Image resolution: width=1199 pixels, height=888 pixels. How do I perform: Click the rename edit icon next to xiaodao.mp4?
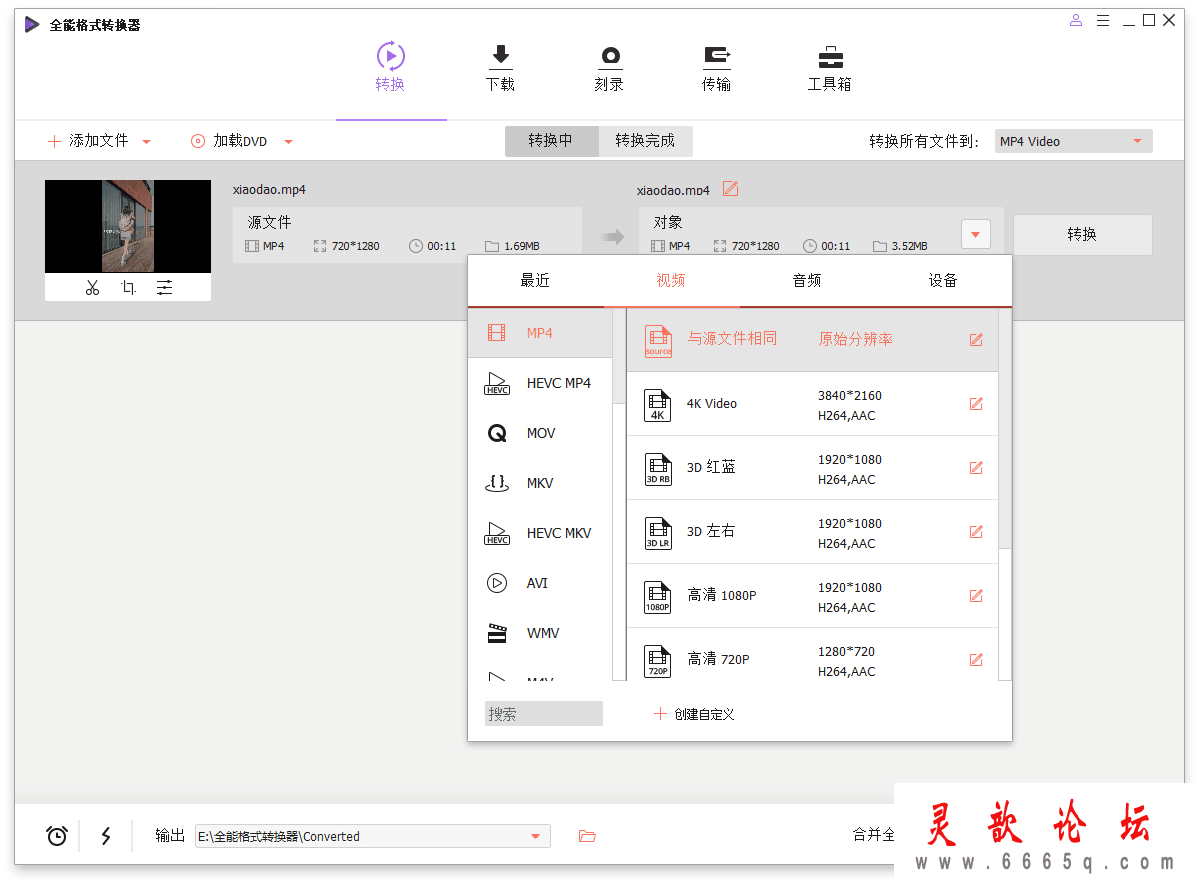coord(731,189)
